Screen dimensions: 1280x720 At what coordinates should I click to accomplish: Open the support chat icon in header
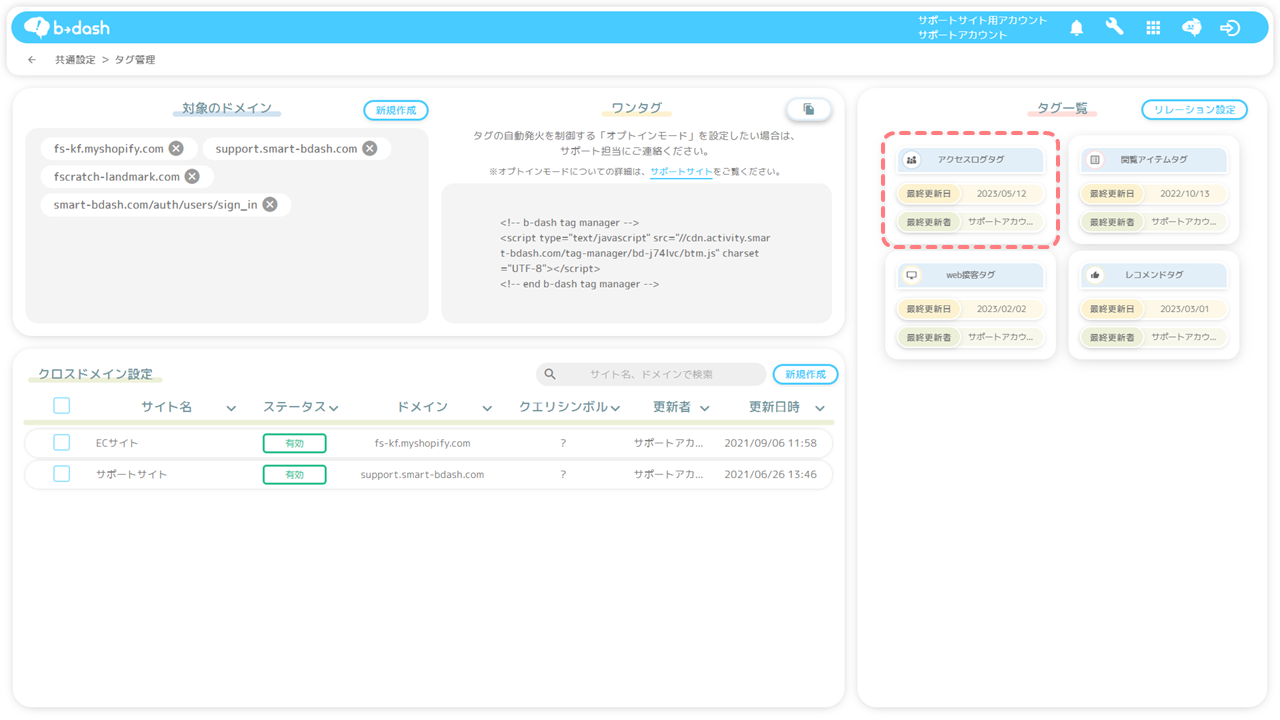1191,28
